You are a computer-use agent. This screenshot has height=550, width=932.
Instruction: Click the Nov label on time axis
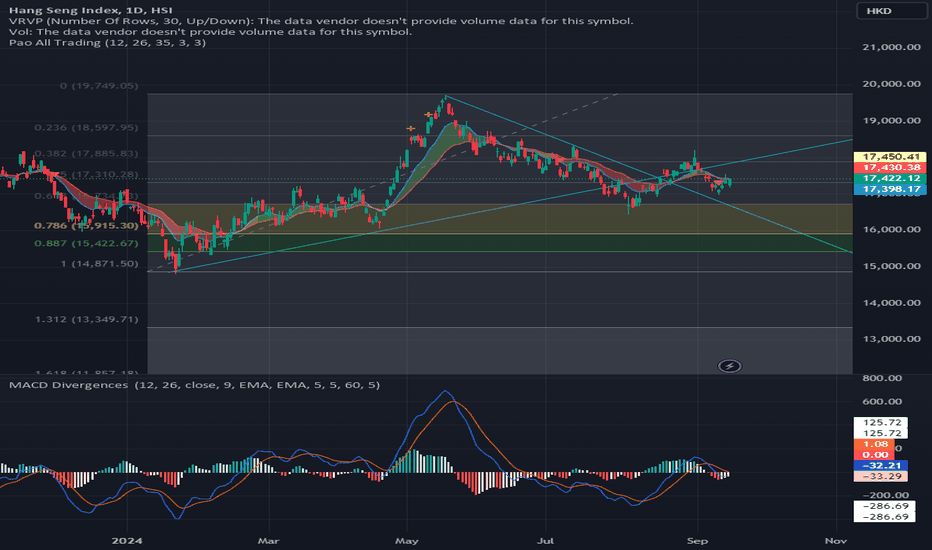(x=836, y=540)
